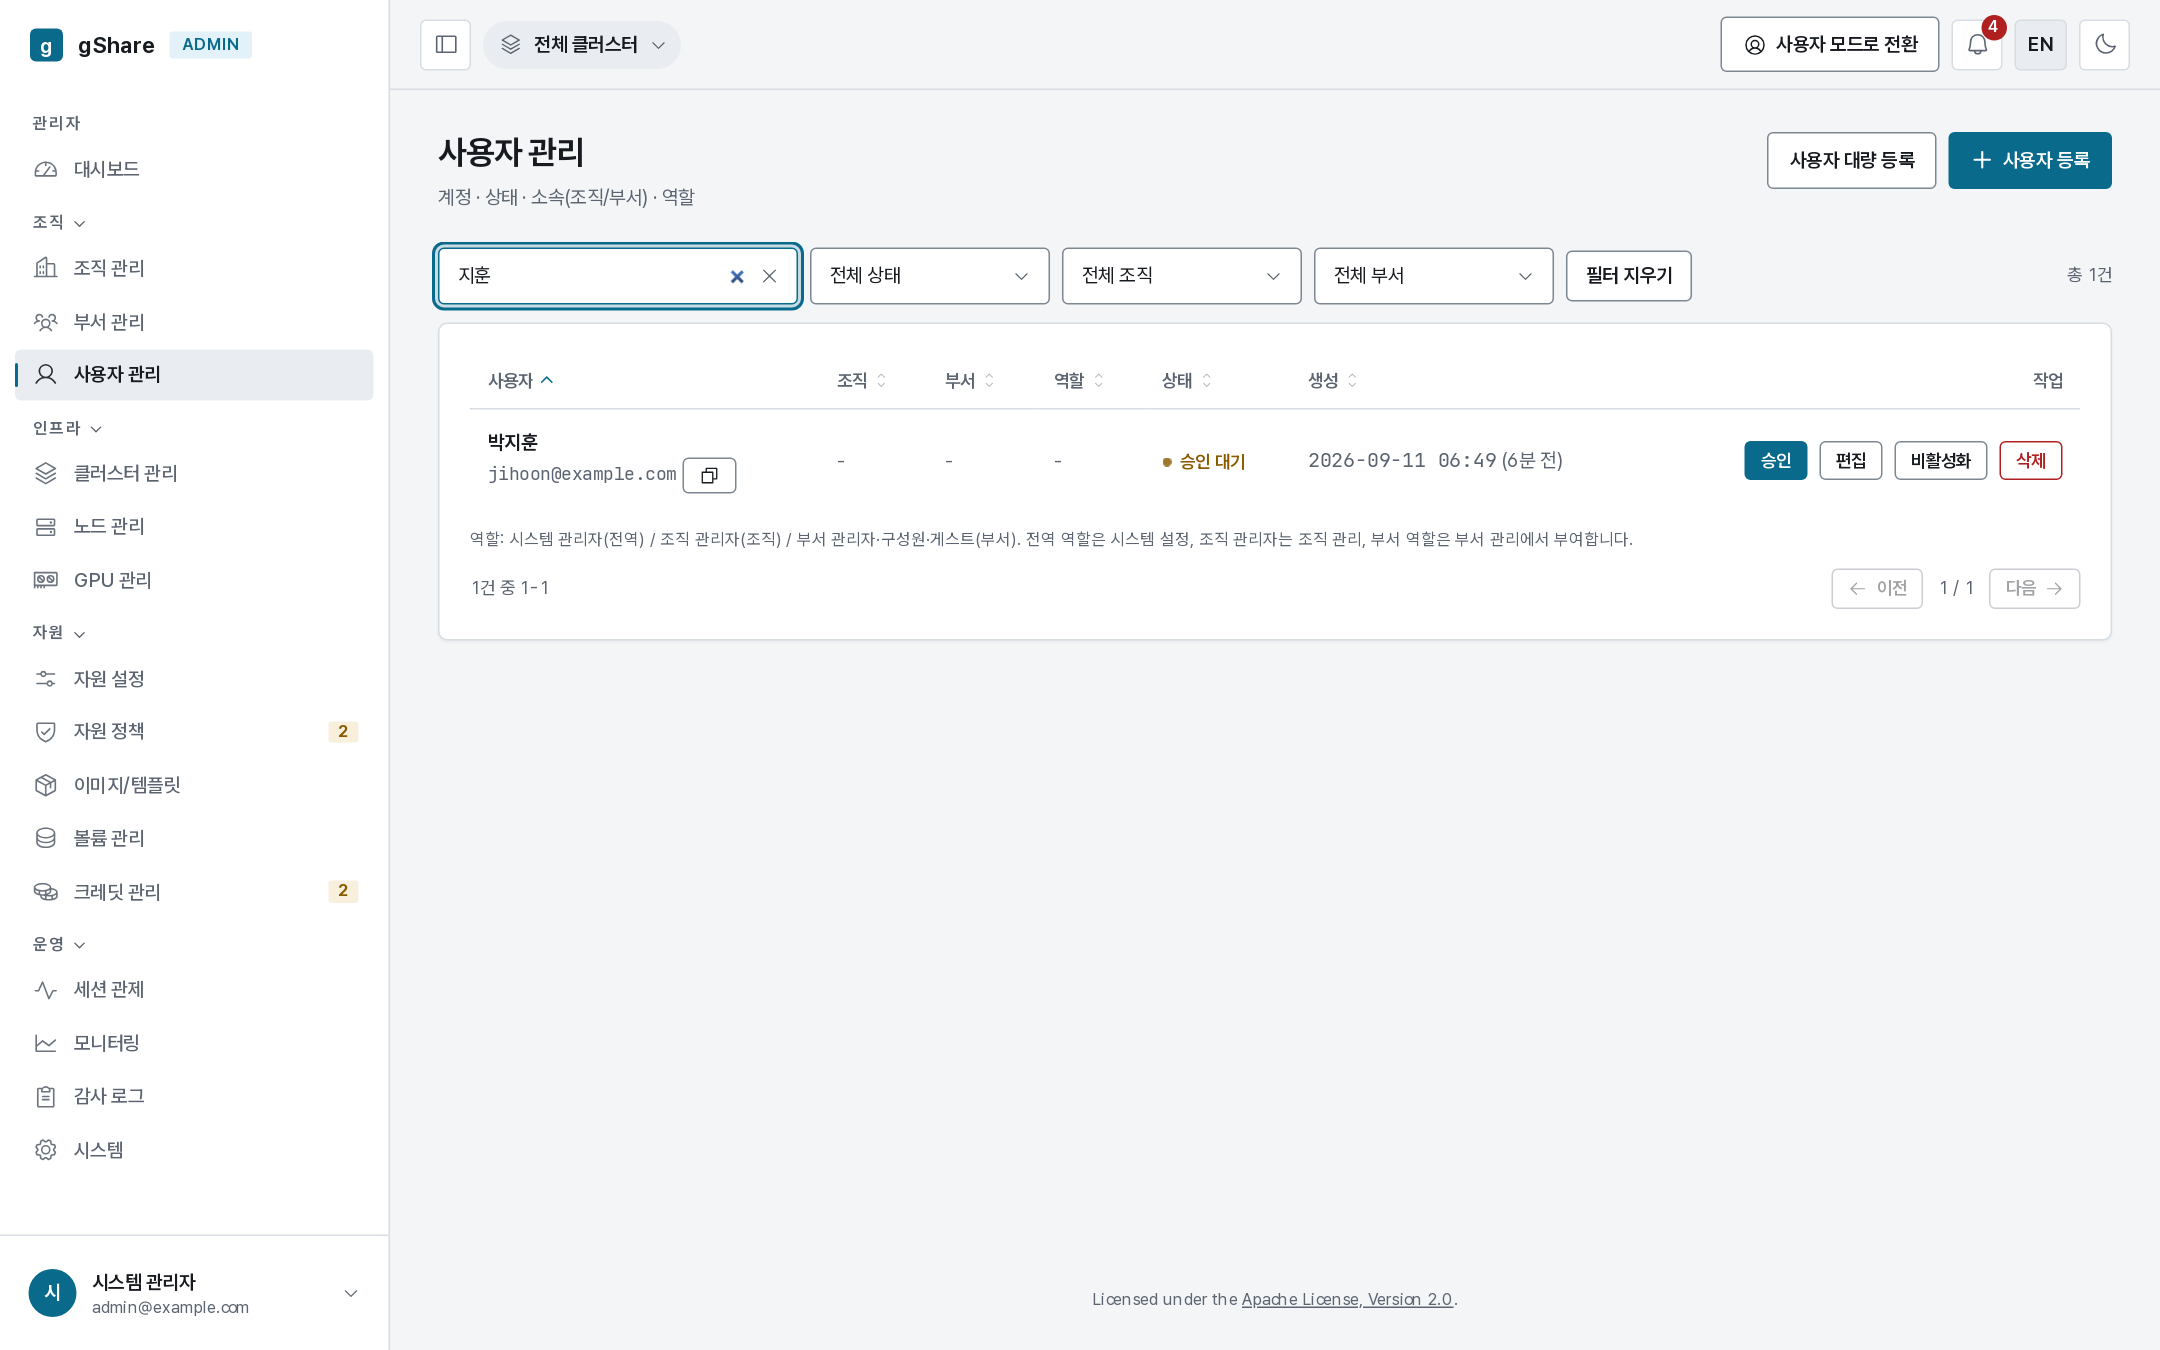This screenshot has width=2160, height=1350.
Task: Sort by 역할 column
Action: [1078, 381]
